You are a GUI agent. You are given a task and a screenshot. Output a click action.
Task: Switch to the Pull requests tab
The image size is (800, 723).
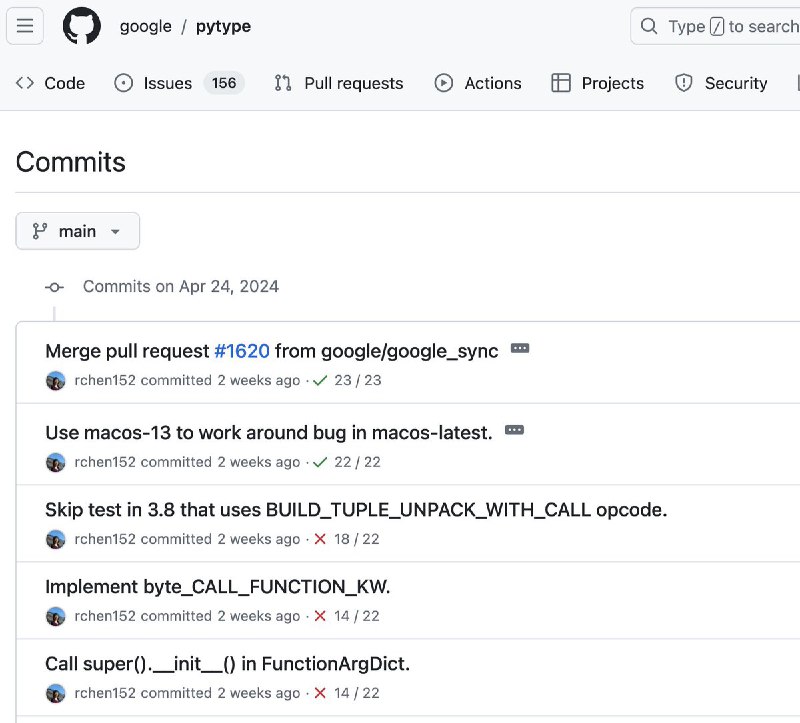pos(339,83)
